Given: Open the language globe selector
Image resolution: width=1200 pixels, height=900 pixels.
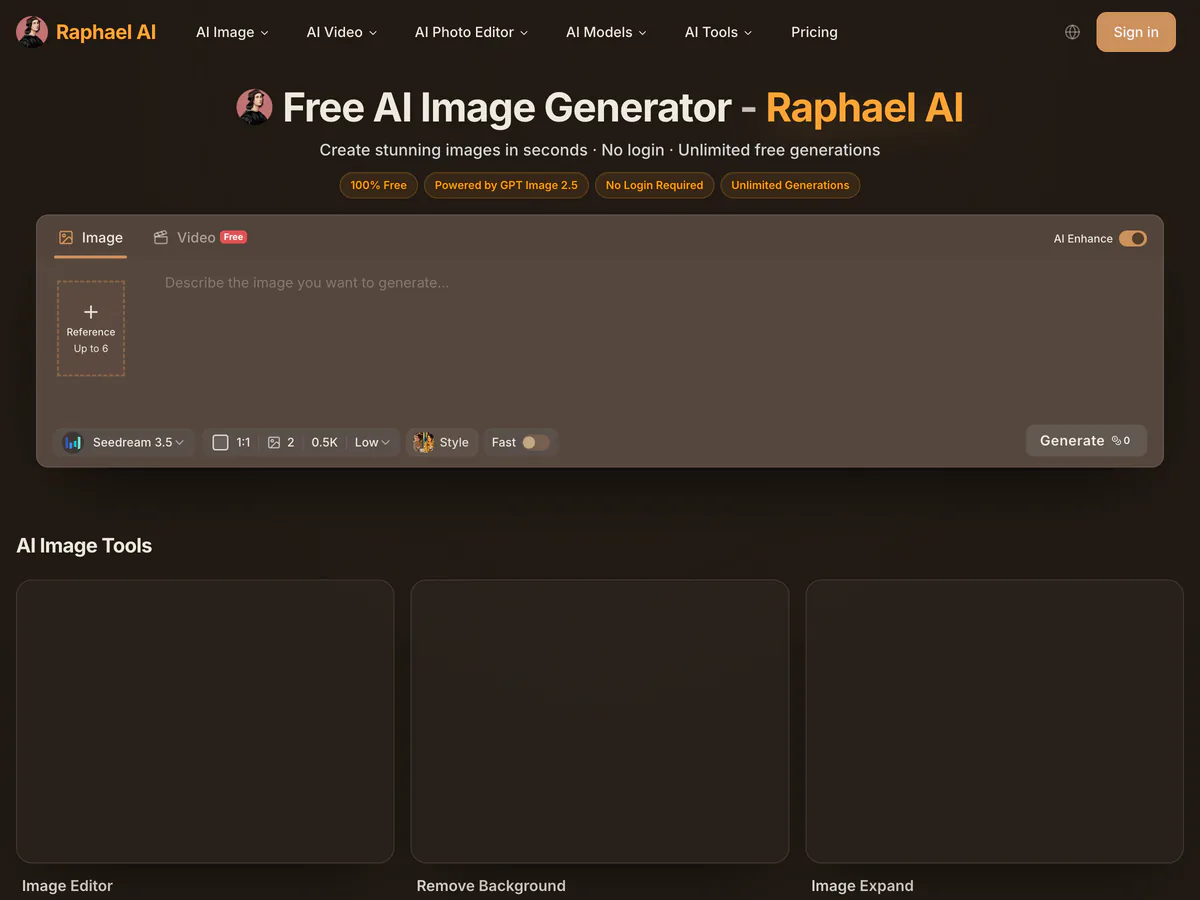Looking at the screenshot, I should pyautogui.click(x=1072, y=32).
